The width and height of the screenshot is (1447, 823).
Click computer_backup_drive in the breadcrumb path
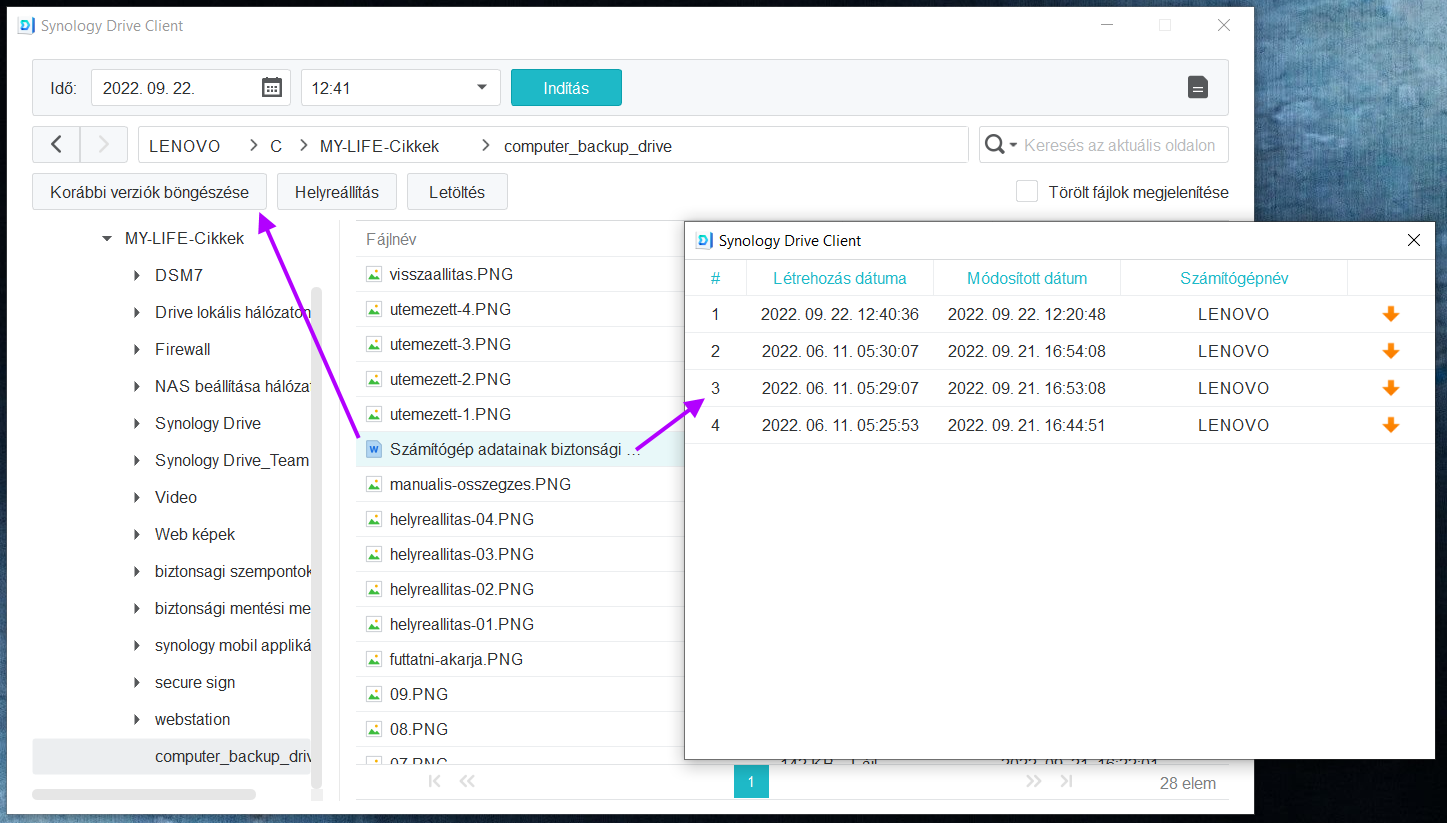tap(588, 146)
